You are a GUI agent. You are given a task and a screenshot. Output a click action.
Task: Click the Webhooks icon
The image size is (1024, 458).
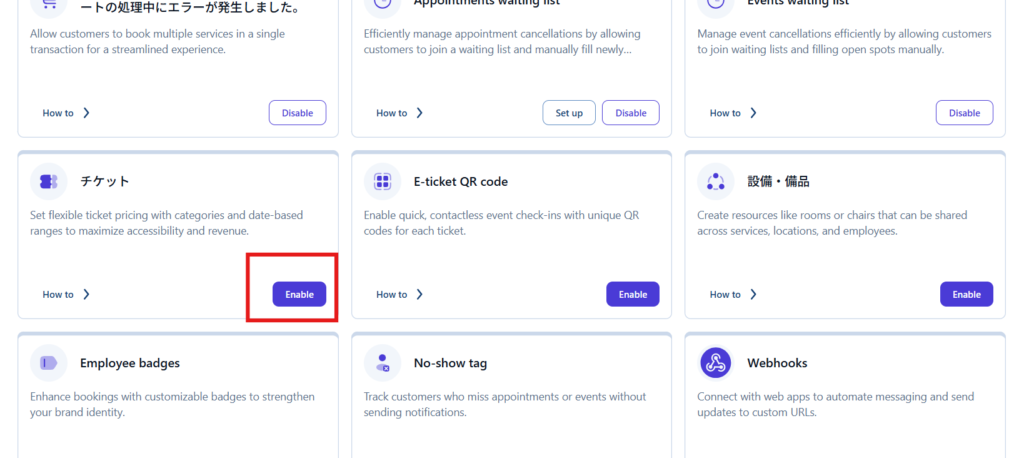[715, 363]
